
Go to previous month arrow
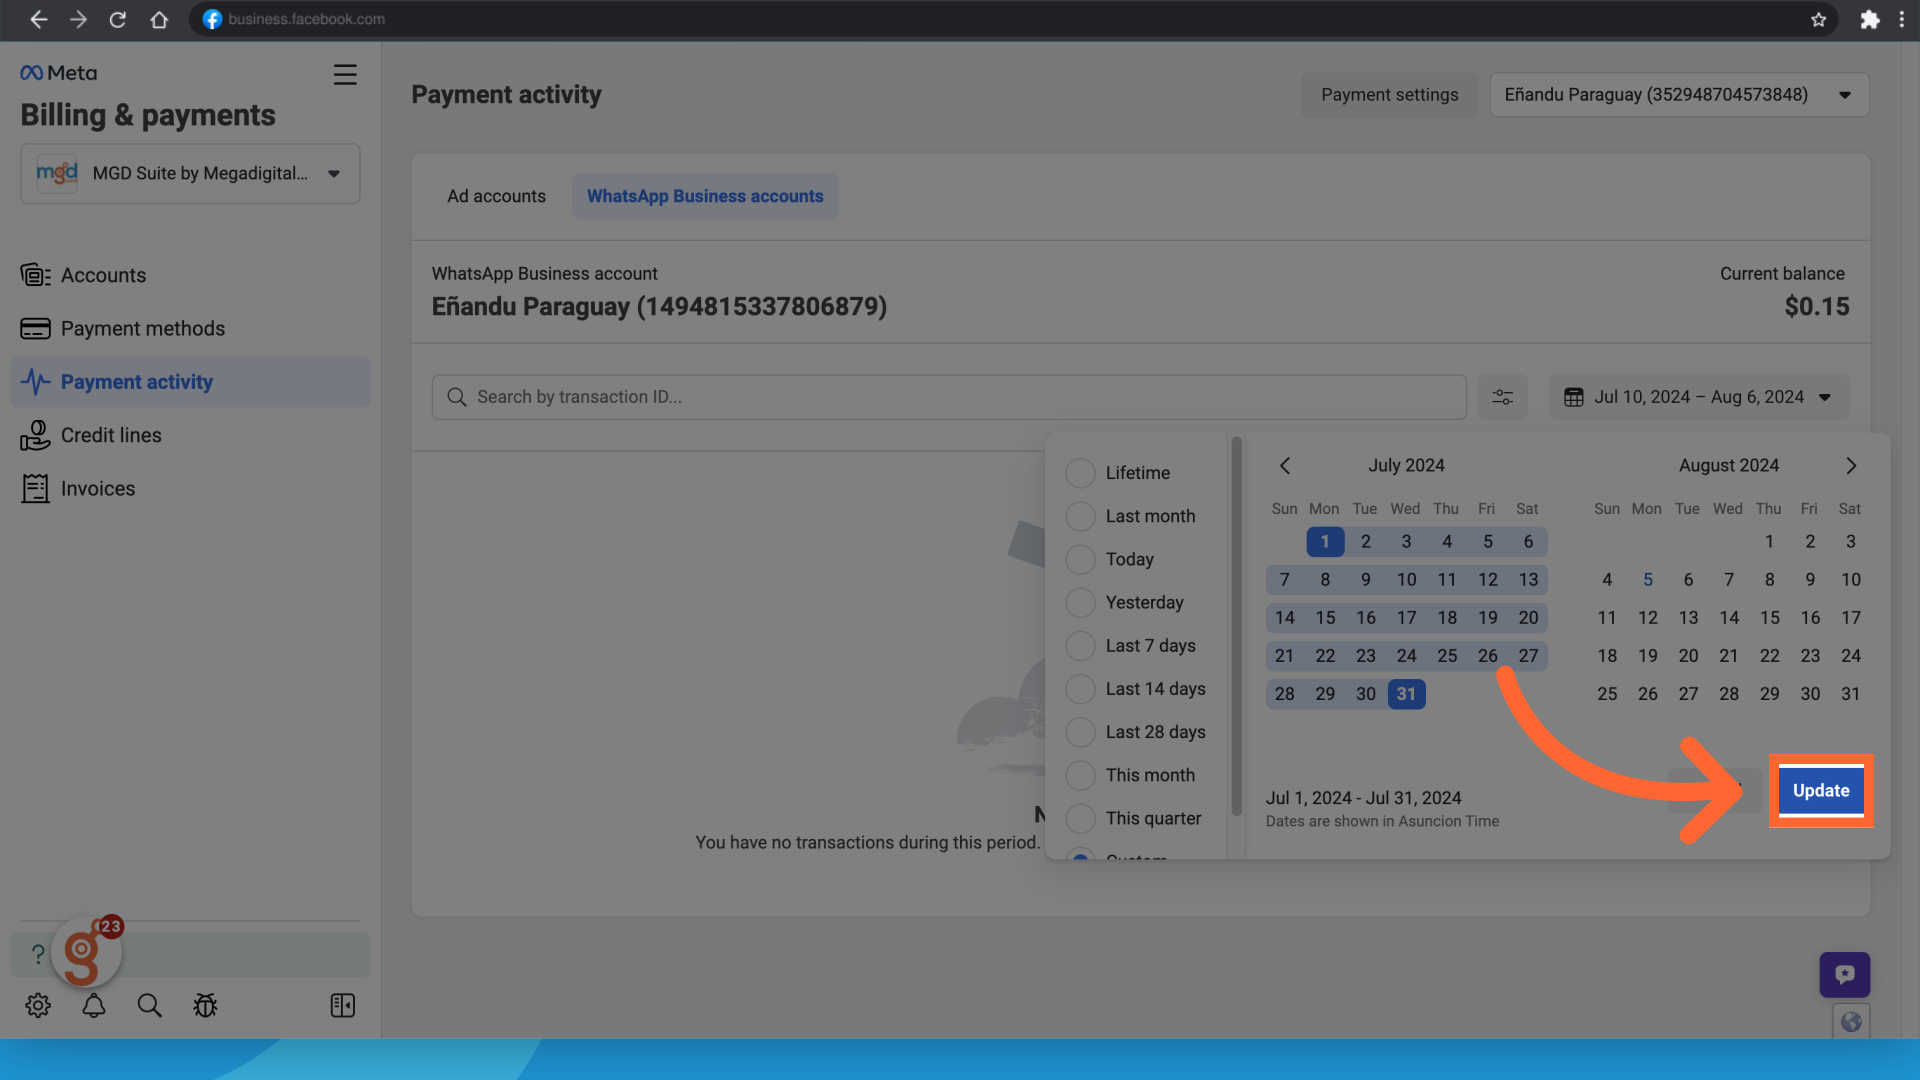1285,466
